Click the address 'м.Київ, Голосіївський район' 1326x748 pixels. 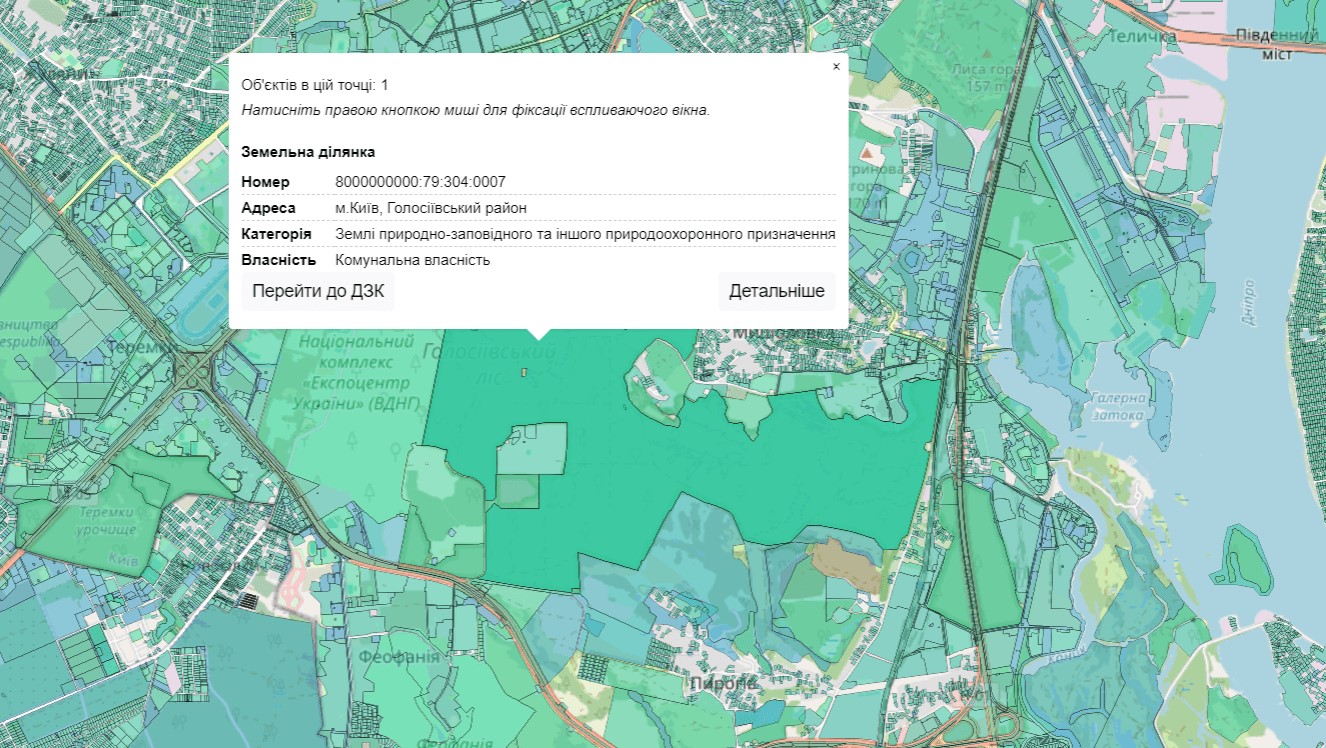click(x=431, y=208)
